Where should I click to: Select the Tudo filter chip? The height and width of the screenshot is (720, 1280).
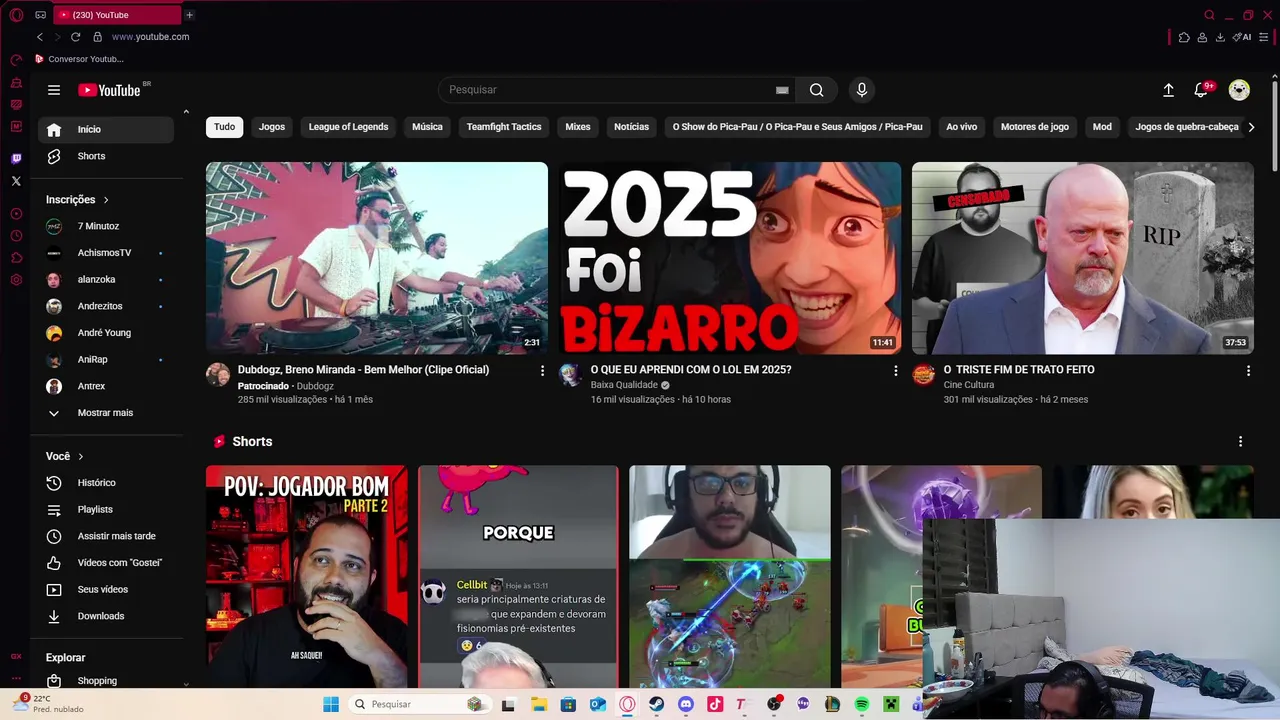[x=225, y=127]
